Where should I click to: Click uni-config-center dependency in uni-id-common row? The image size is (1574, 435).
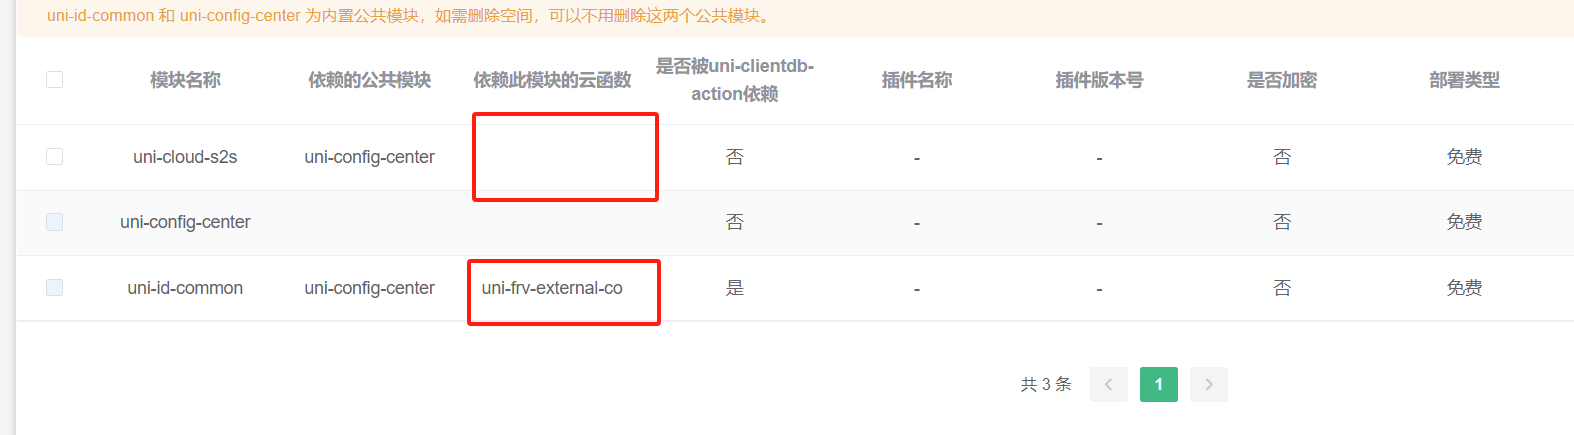(x=370, y=288)
